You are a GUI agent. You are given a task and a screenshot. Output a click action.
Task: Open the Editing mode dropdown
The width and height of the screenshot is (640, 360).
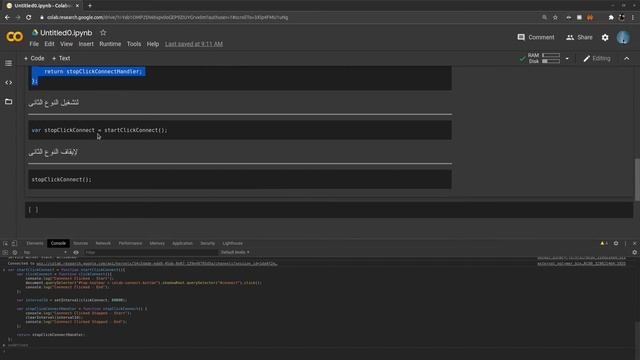pyautogui.click(x=597, y=59)
